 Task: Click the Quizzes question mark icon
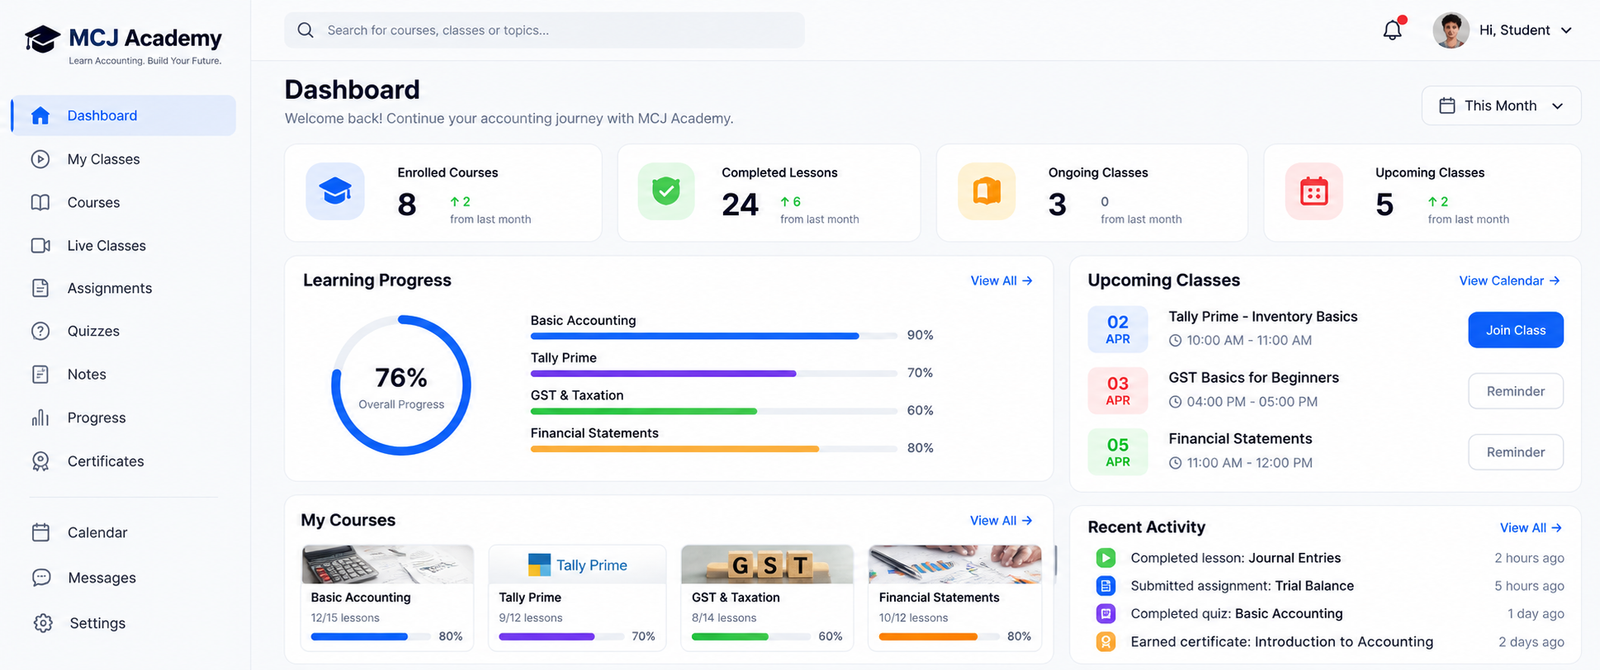coord(41,331)
